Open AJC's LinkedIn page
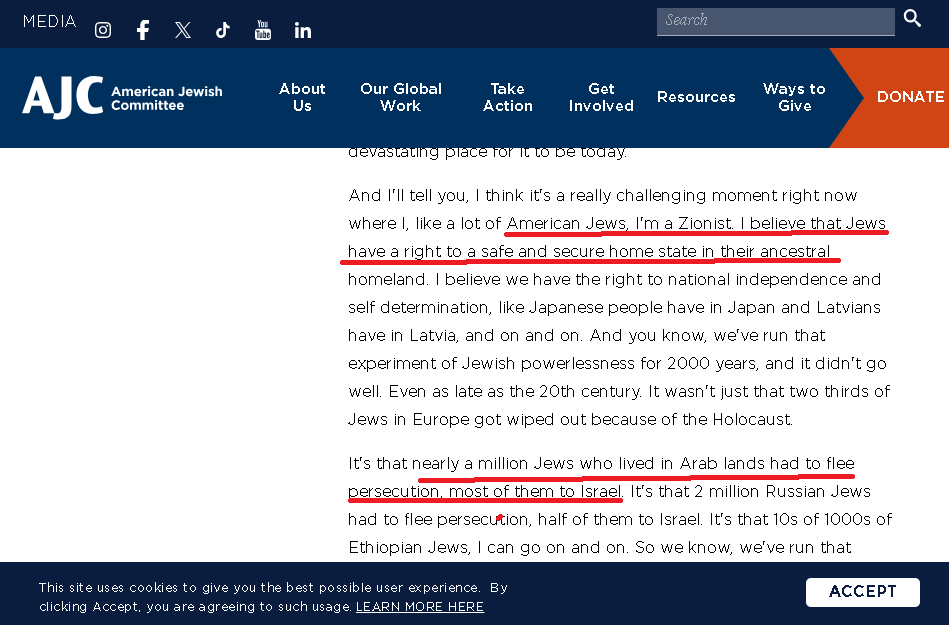Screen dimensions: 949x625 point(303,30)
